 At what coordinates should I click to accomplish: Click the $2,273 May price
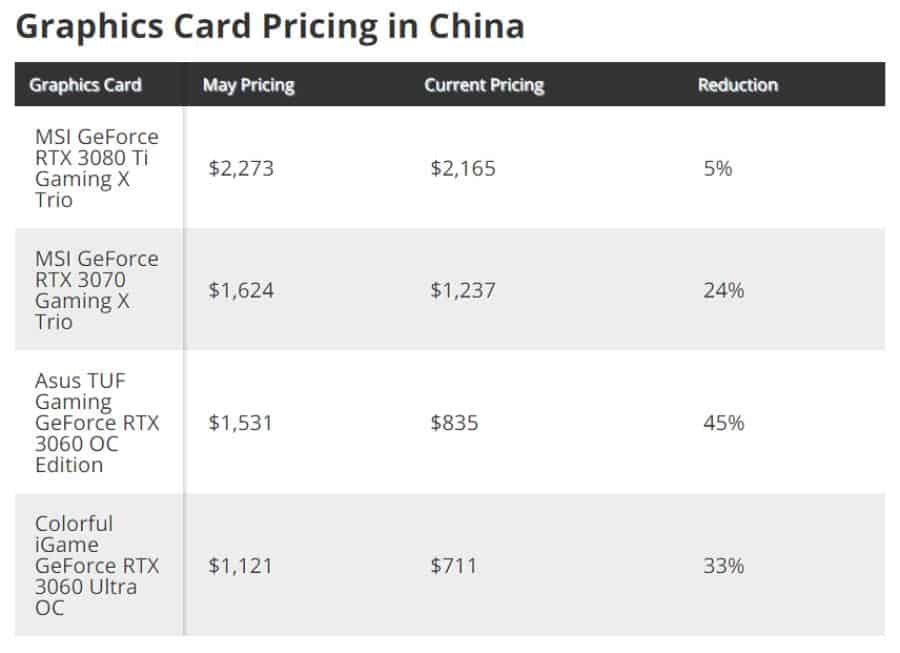(241, 168)
